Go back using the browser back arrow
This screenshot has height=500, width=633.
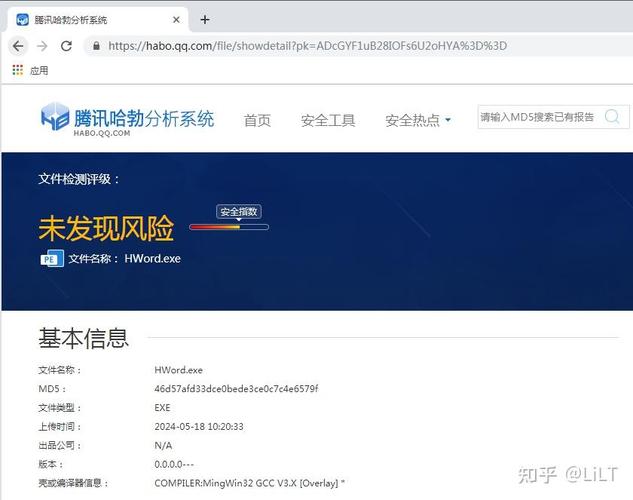click(18, 46)
